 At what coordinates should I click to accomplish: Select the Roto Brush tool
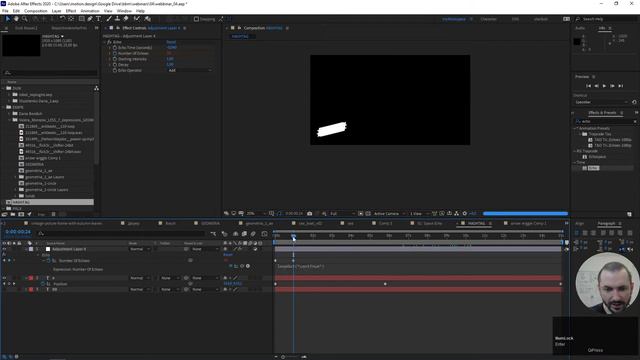[x=137, y=19]
